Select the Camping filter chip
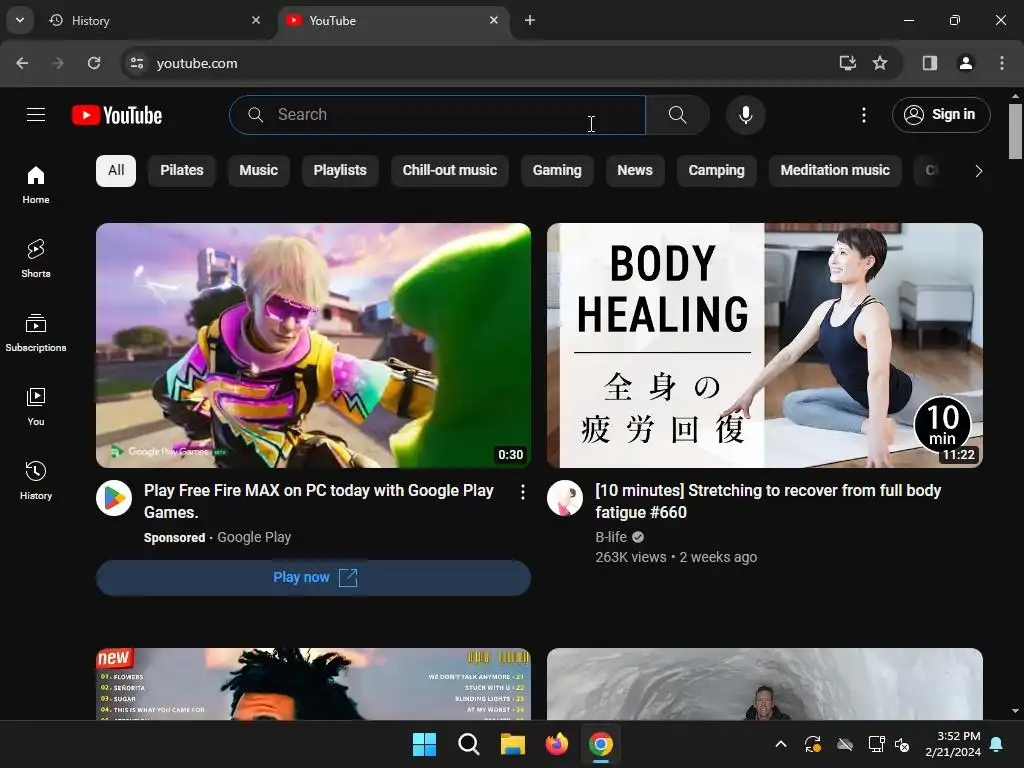 coord(716,171)
